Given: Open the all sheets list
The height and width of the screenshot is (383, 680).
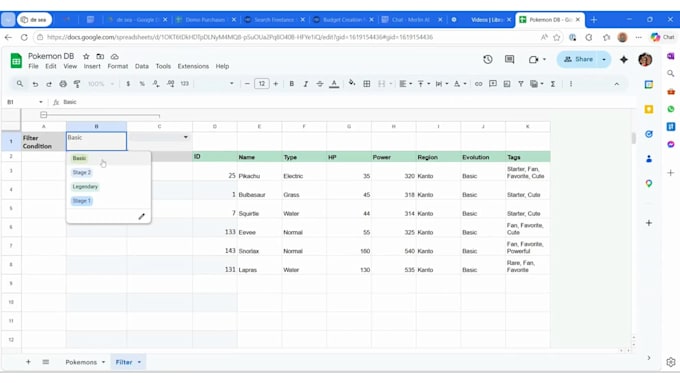Looking at the screenshot, I should (x=46, y=362).
